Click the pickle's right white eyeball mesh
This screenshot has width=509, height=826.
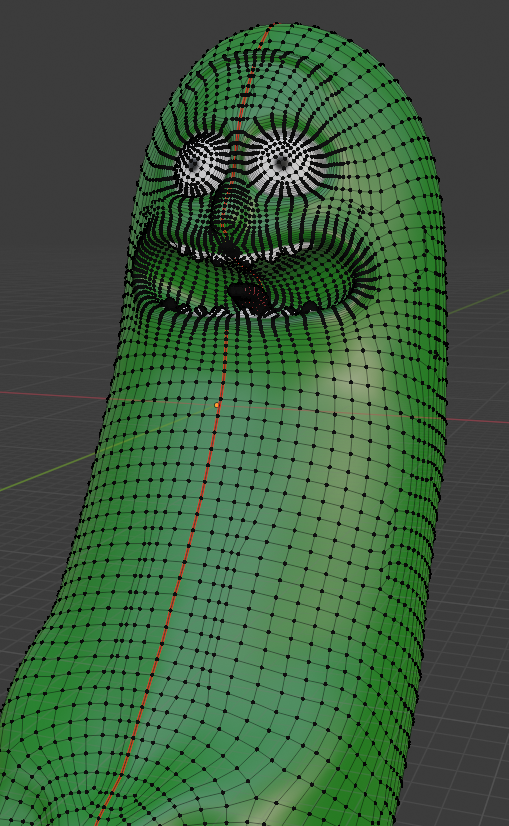pyautogui.click(x=283, y=163)
